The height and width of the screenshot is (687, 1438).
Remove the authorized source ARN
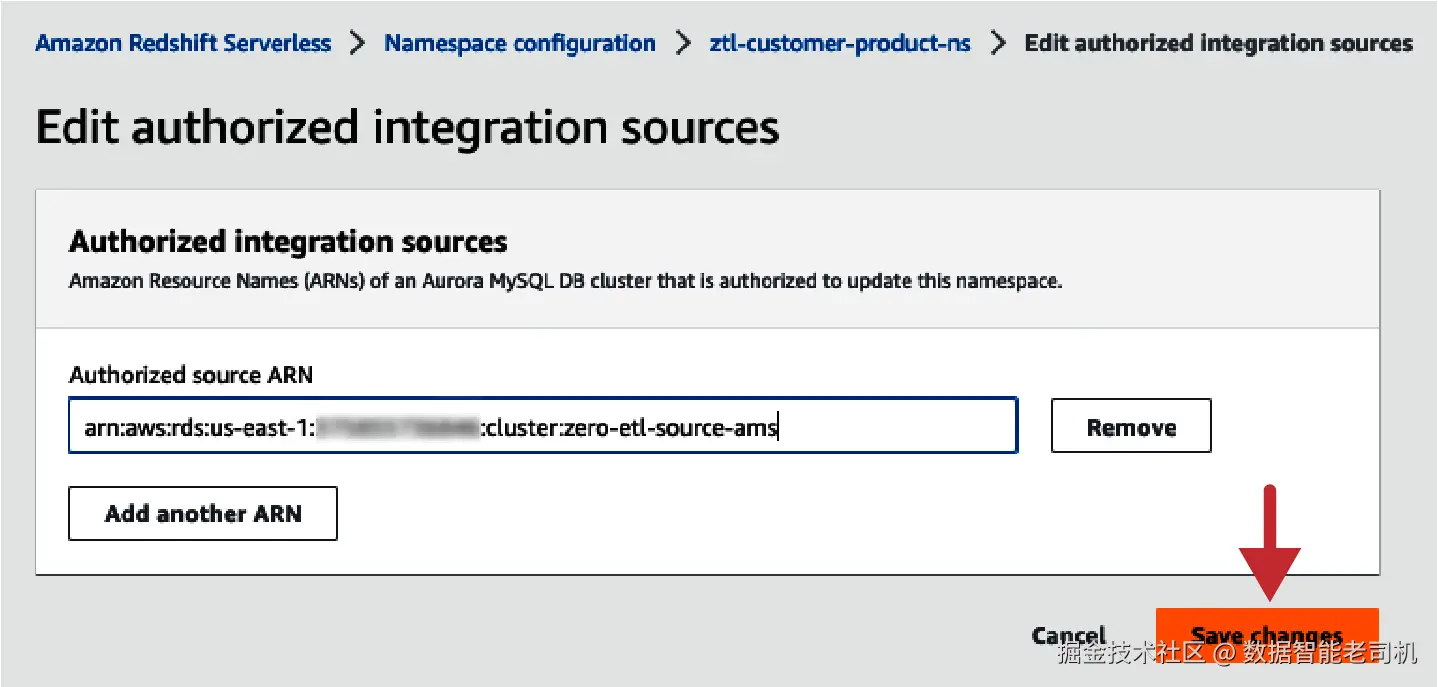click(1130, 426)
